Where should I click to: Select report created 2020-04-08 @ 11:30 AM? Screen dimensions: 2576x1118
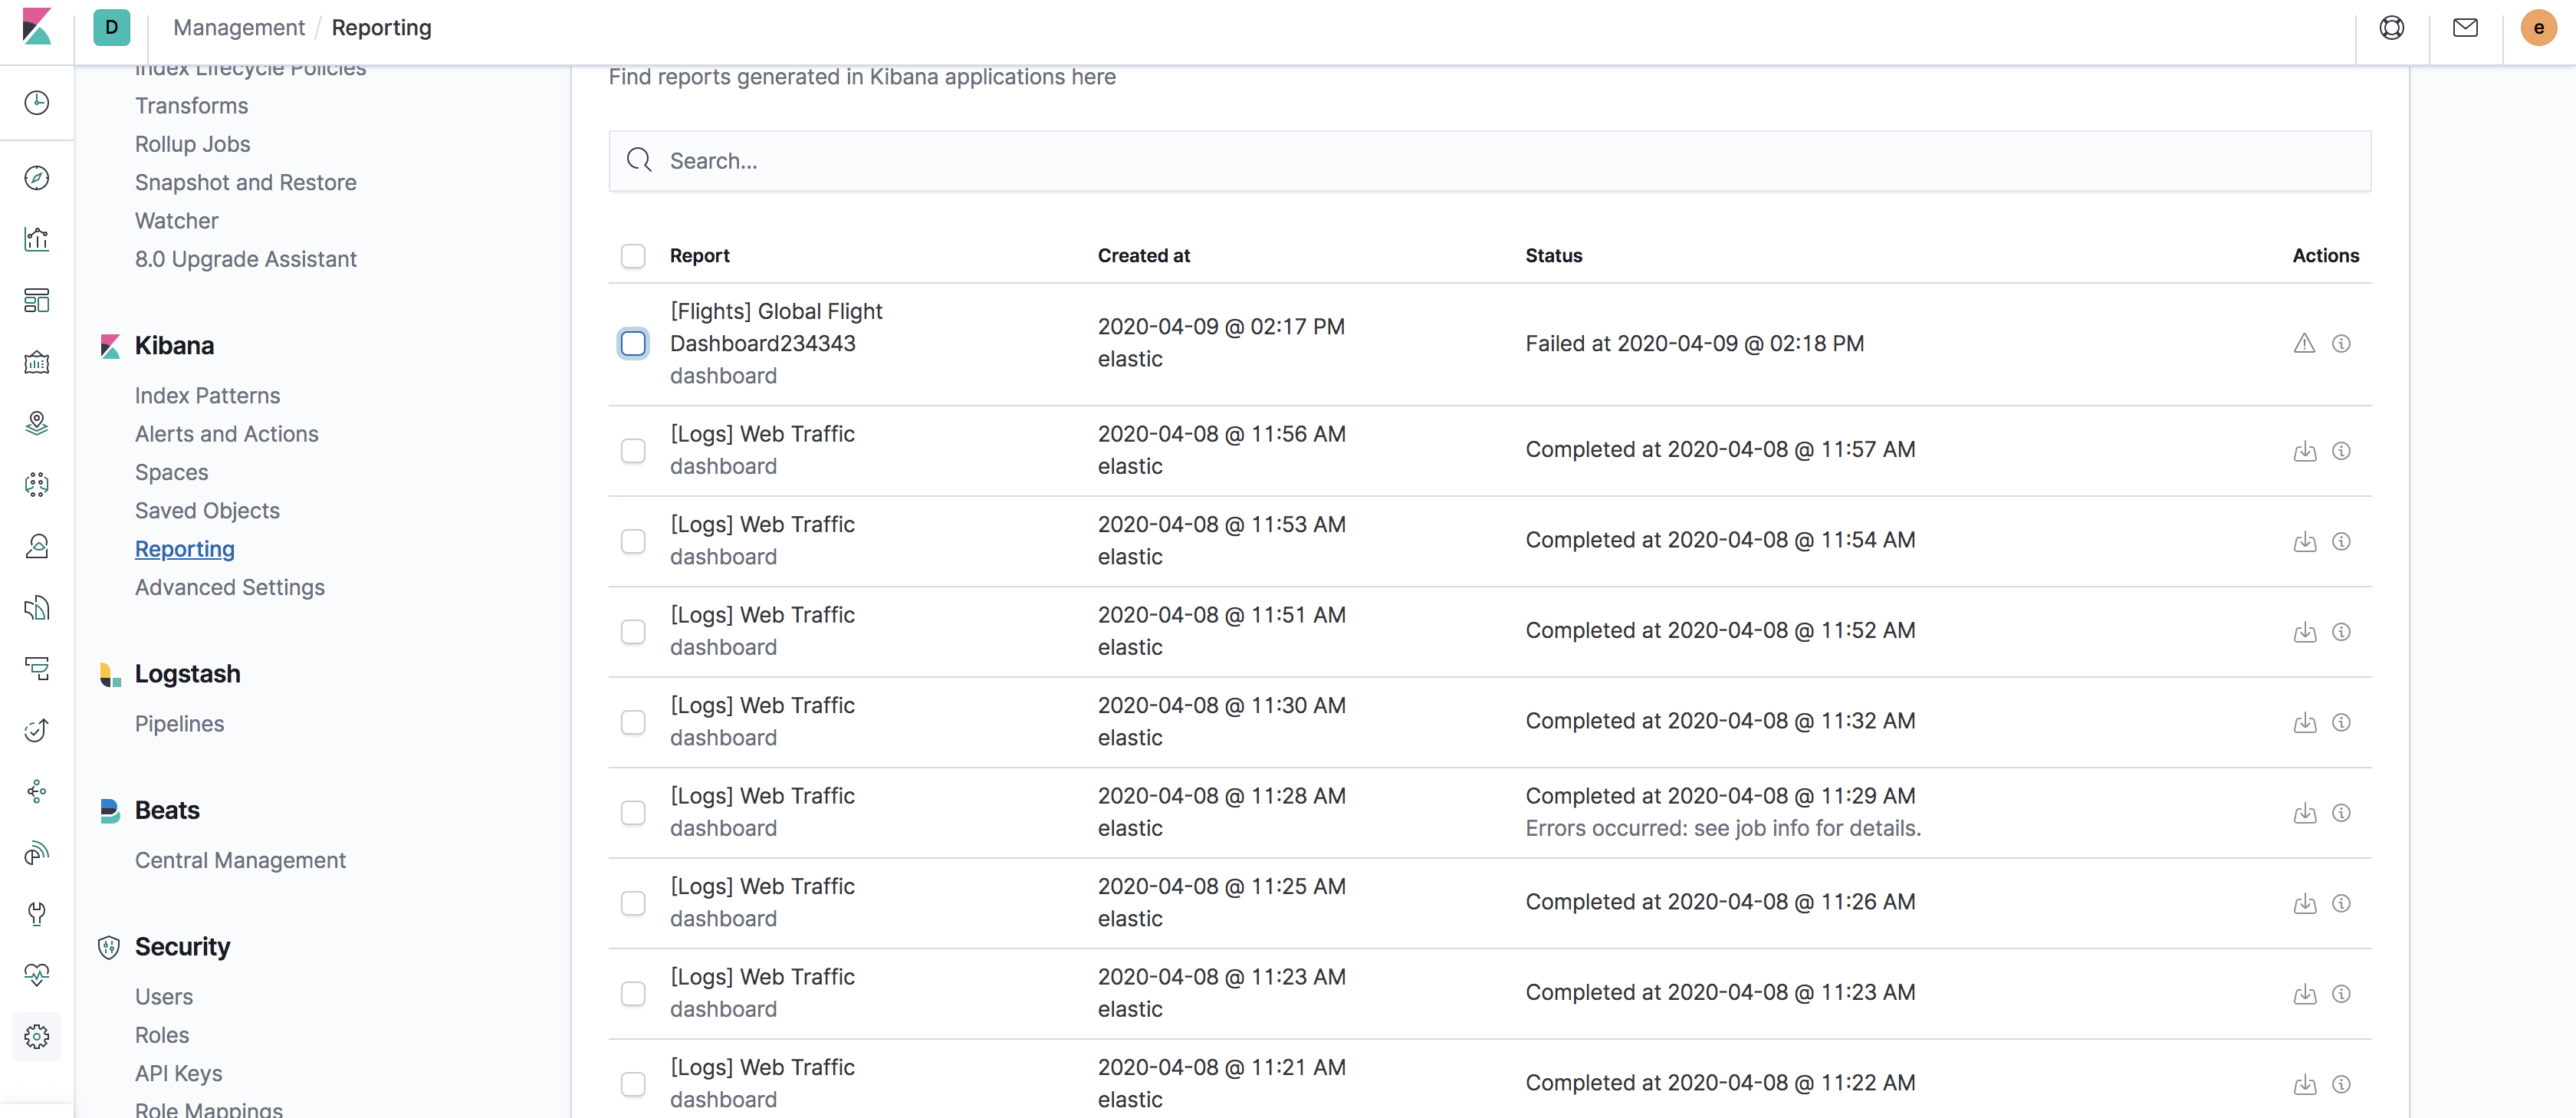click(x=633, y=722)
